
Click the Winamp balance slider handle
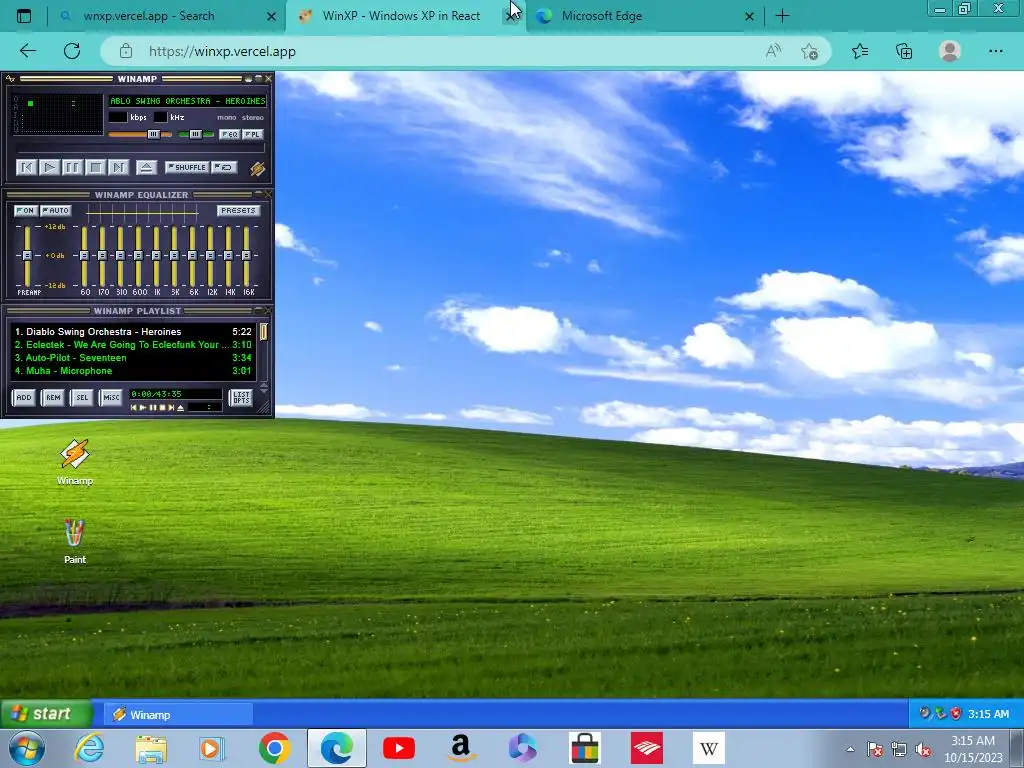195,134
